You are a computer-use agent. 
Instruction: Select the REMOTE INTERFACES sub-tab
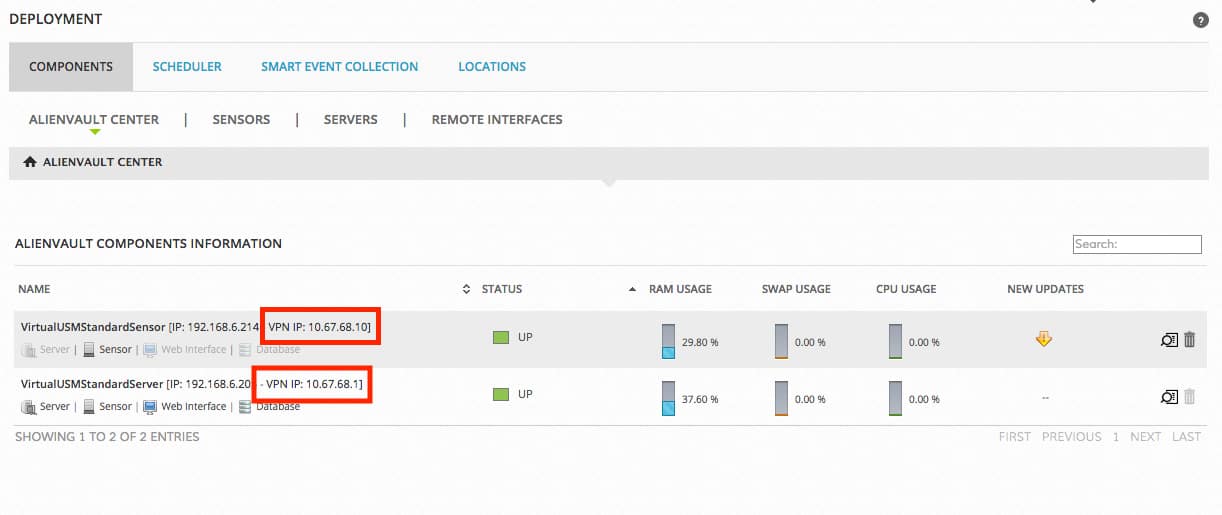(x=497, y=119)
